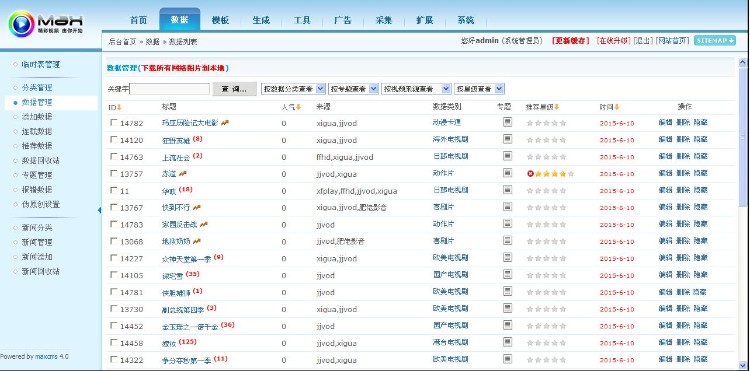Screen dimensions: 750x371
Task: Open topic icon for row 14458
Action: coord(507,342)
